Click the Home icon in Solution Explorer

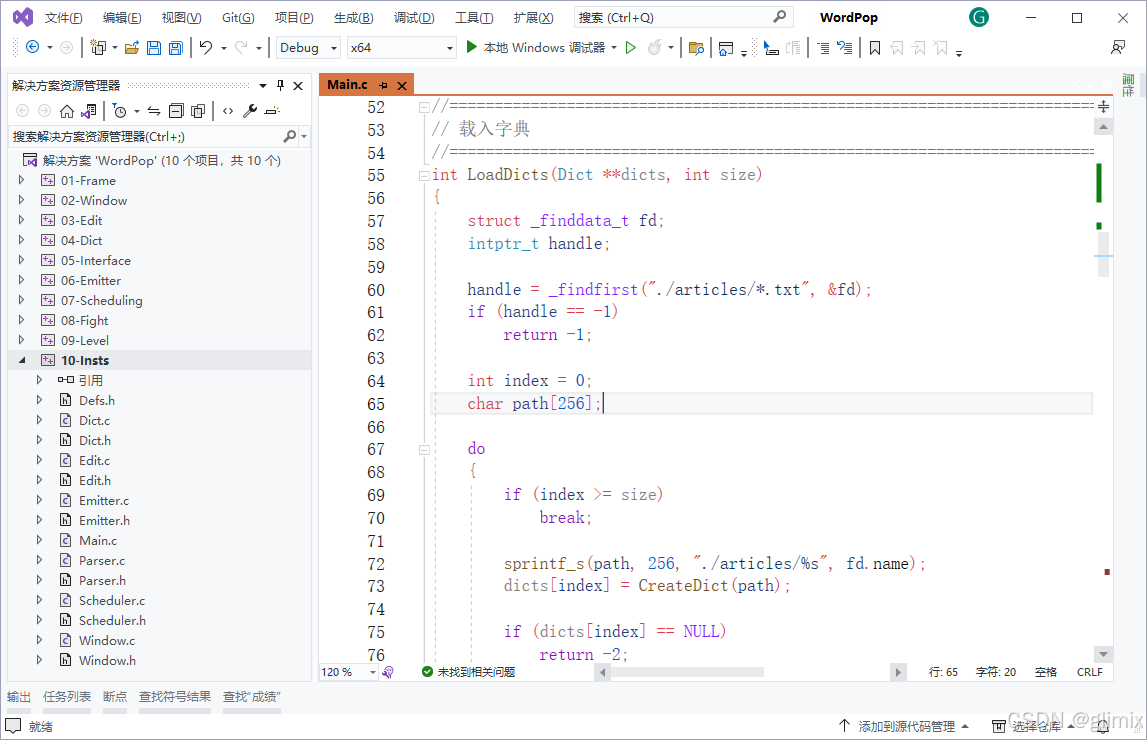coord(67,111)
